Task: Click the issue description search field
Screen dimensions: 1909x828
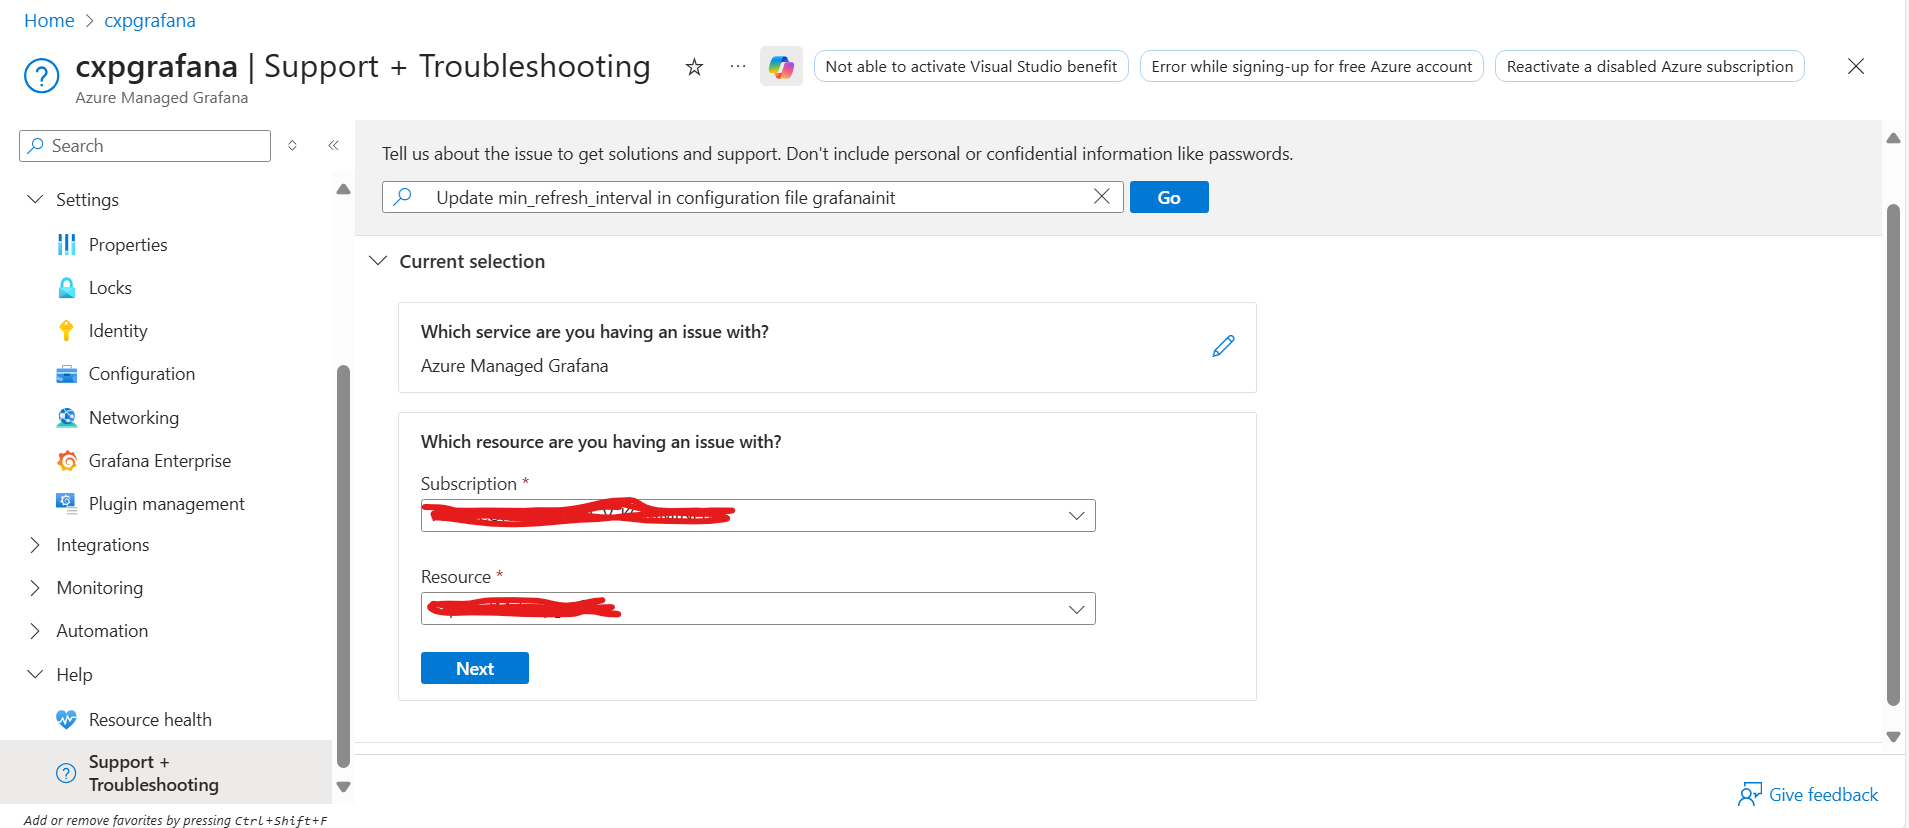Action: click(x=752, y=197)
